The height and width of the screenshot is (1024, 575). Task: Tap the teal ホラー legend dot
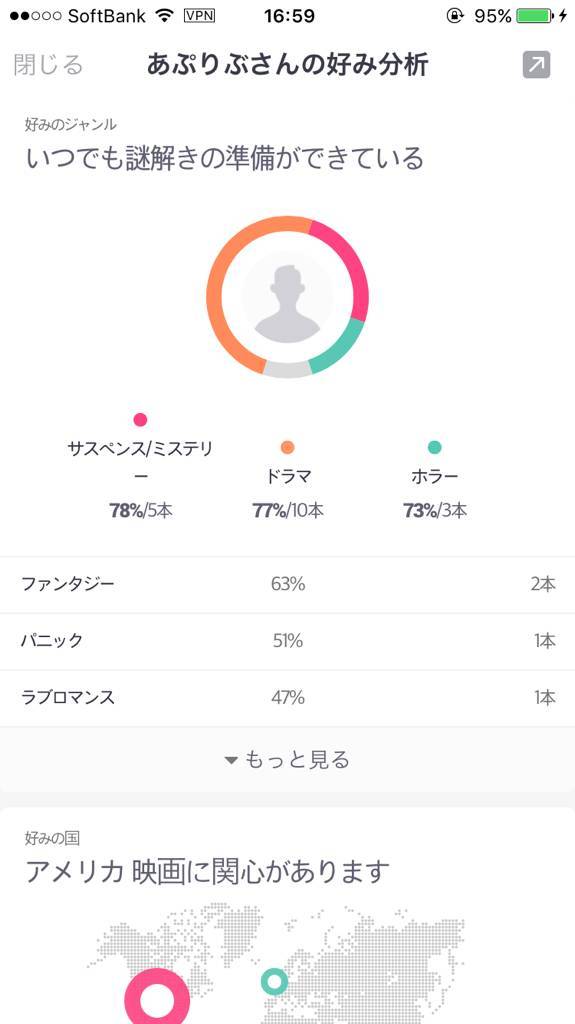coord(435,447)
